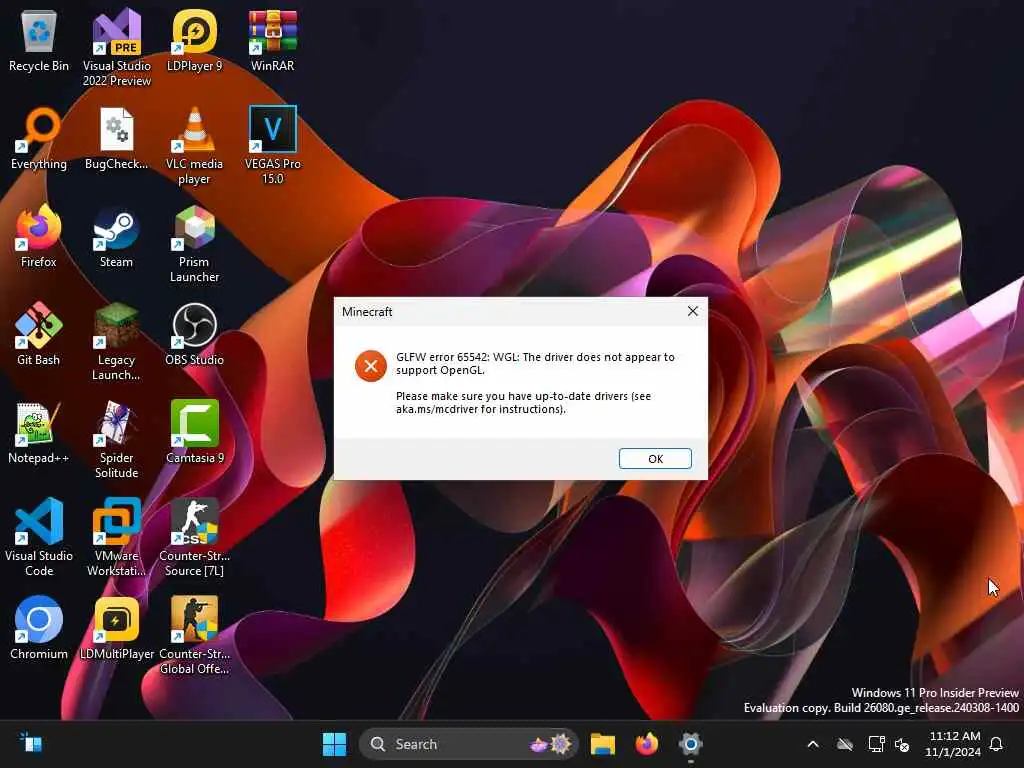Open File Explorer from the taskbar

pyautogui.click(x=603, y=744)
